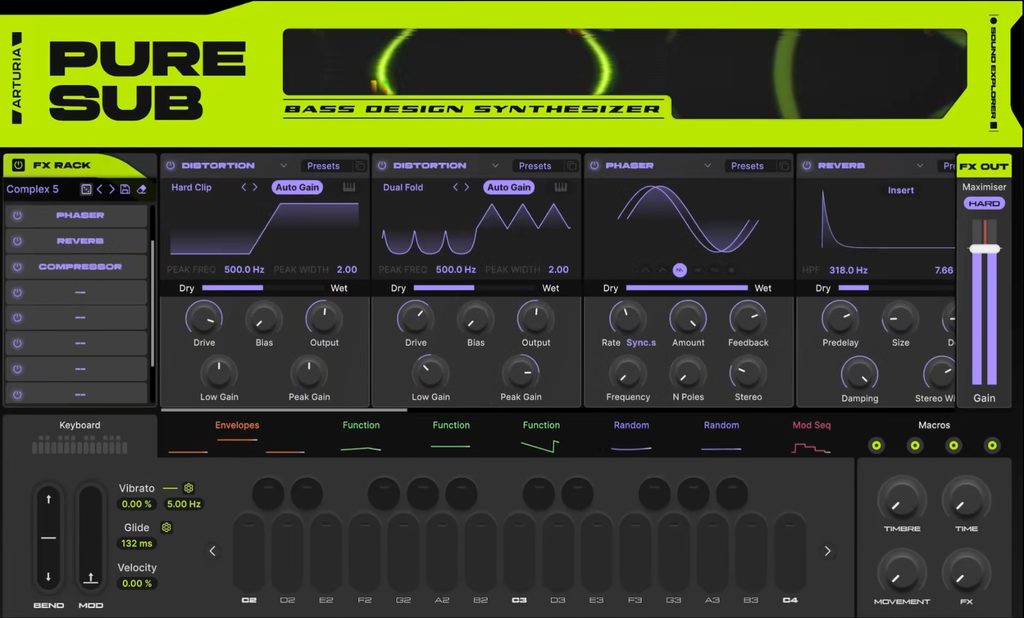Click the down arrow on the Bend wheel
Image resolution: width=1024 pixels, height=618 pixels.
click(48, 576)
